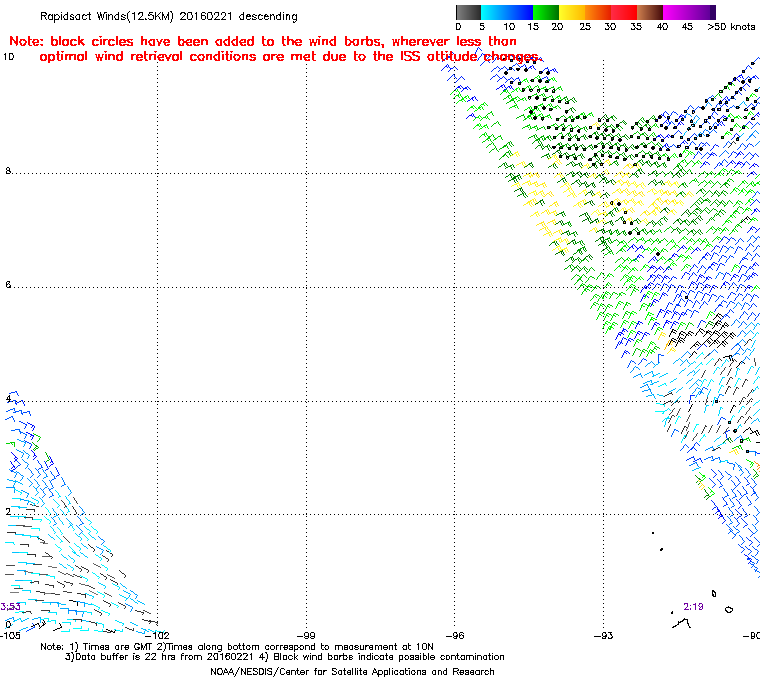The width and height of the screenshot is (760, 688).
Task: Click the cyan-blue 5-15 knots legend segment
Action: click(507, 12)
